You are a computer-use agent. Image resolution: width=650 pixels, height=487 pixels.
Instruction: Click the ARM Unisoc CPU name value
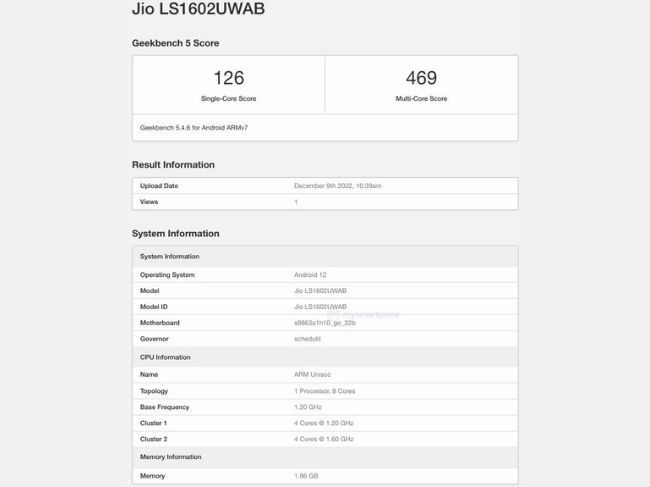(312, 375)
